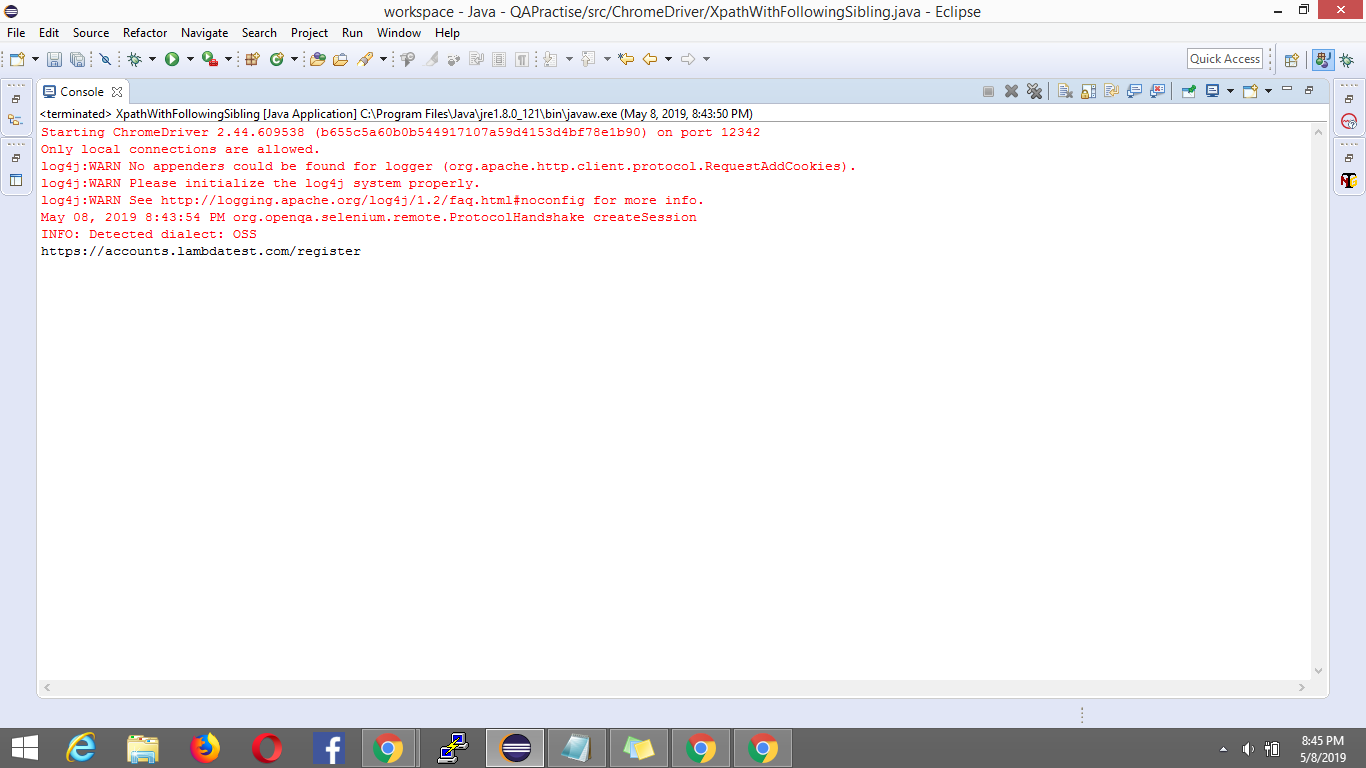This screenshot has width=1366, height=768.
Task: Toggle Show Console When Standard Error Changes
Action: point(1156,90)
